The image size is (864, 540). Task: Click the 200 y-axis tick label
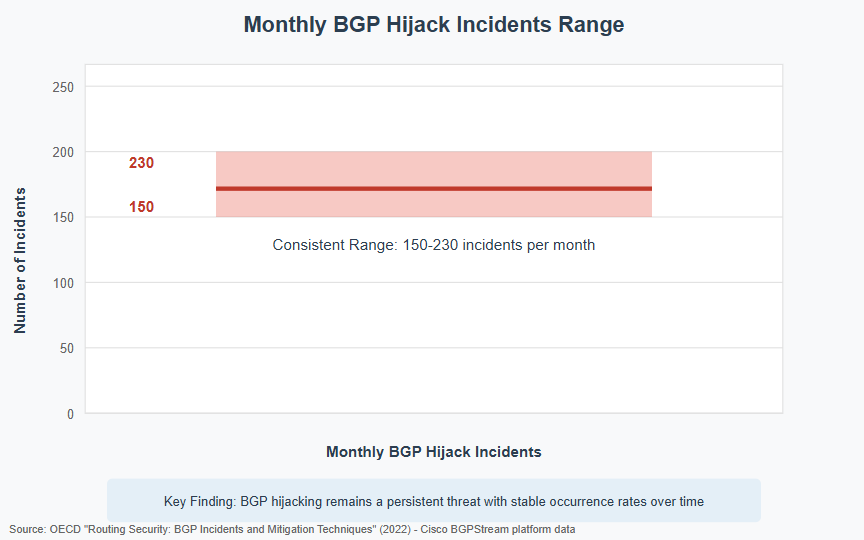point(63,152)
